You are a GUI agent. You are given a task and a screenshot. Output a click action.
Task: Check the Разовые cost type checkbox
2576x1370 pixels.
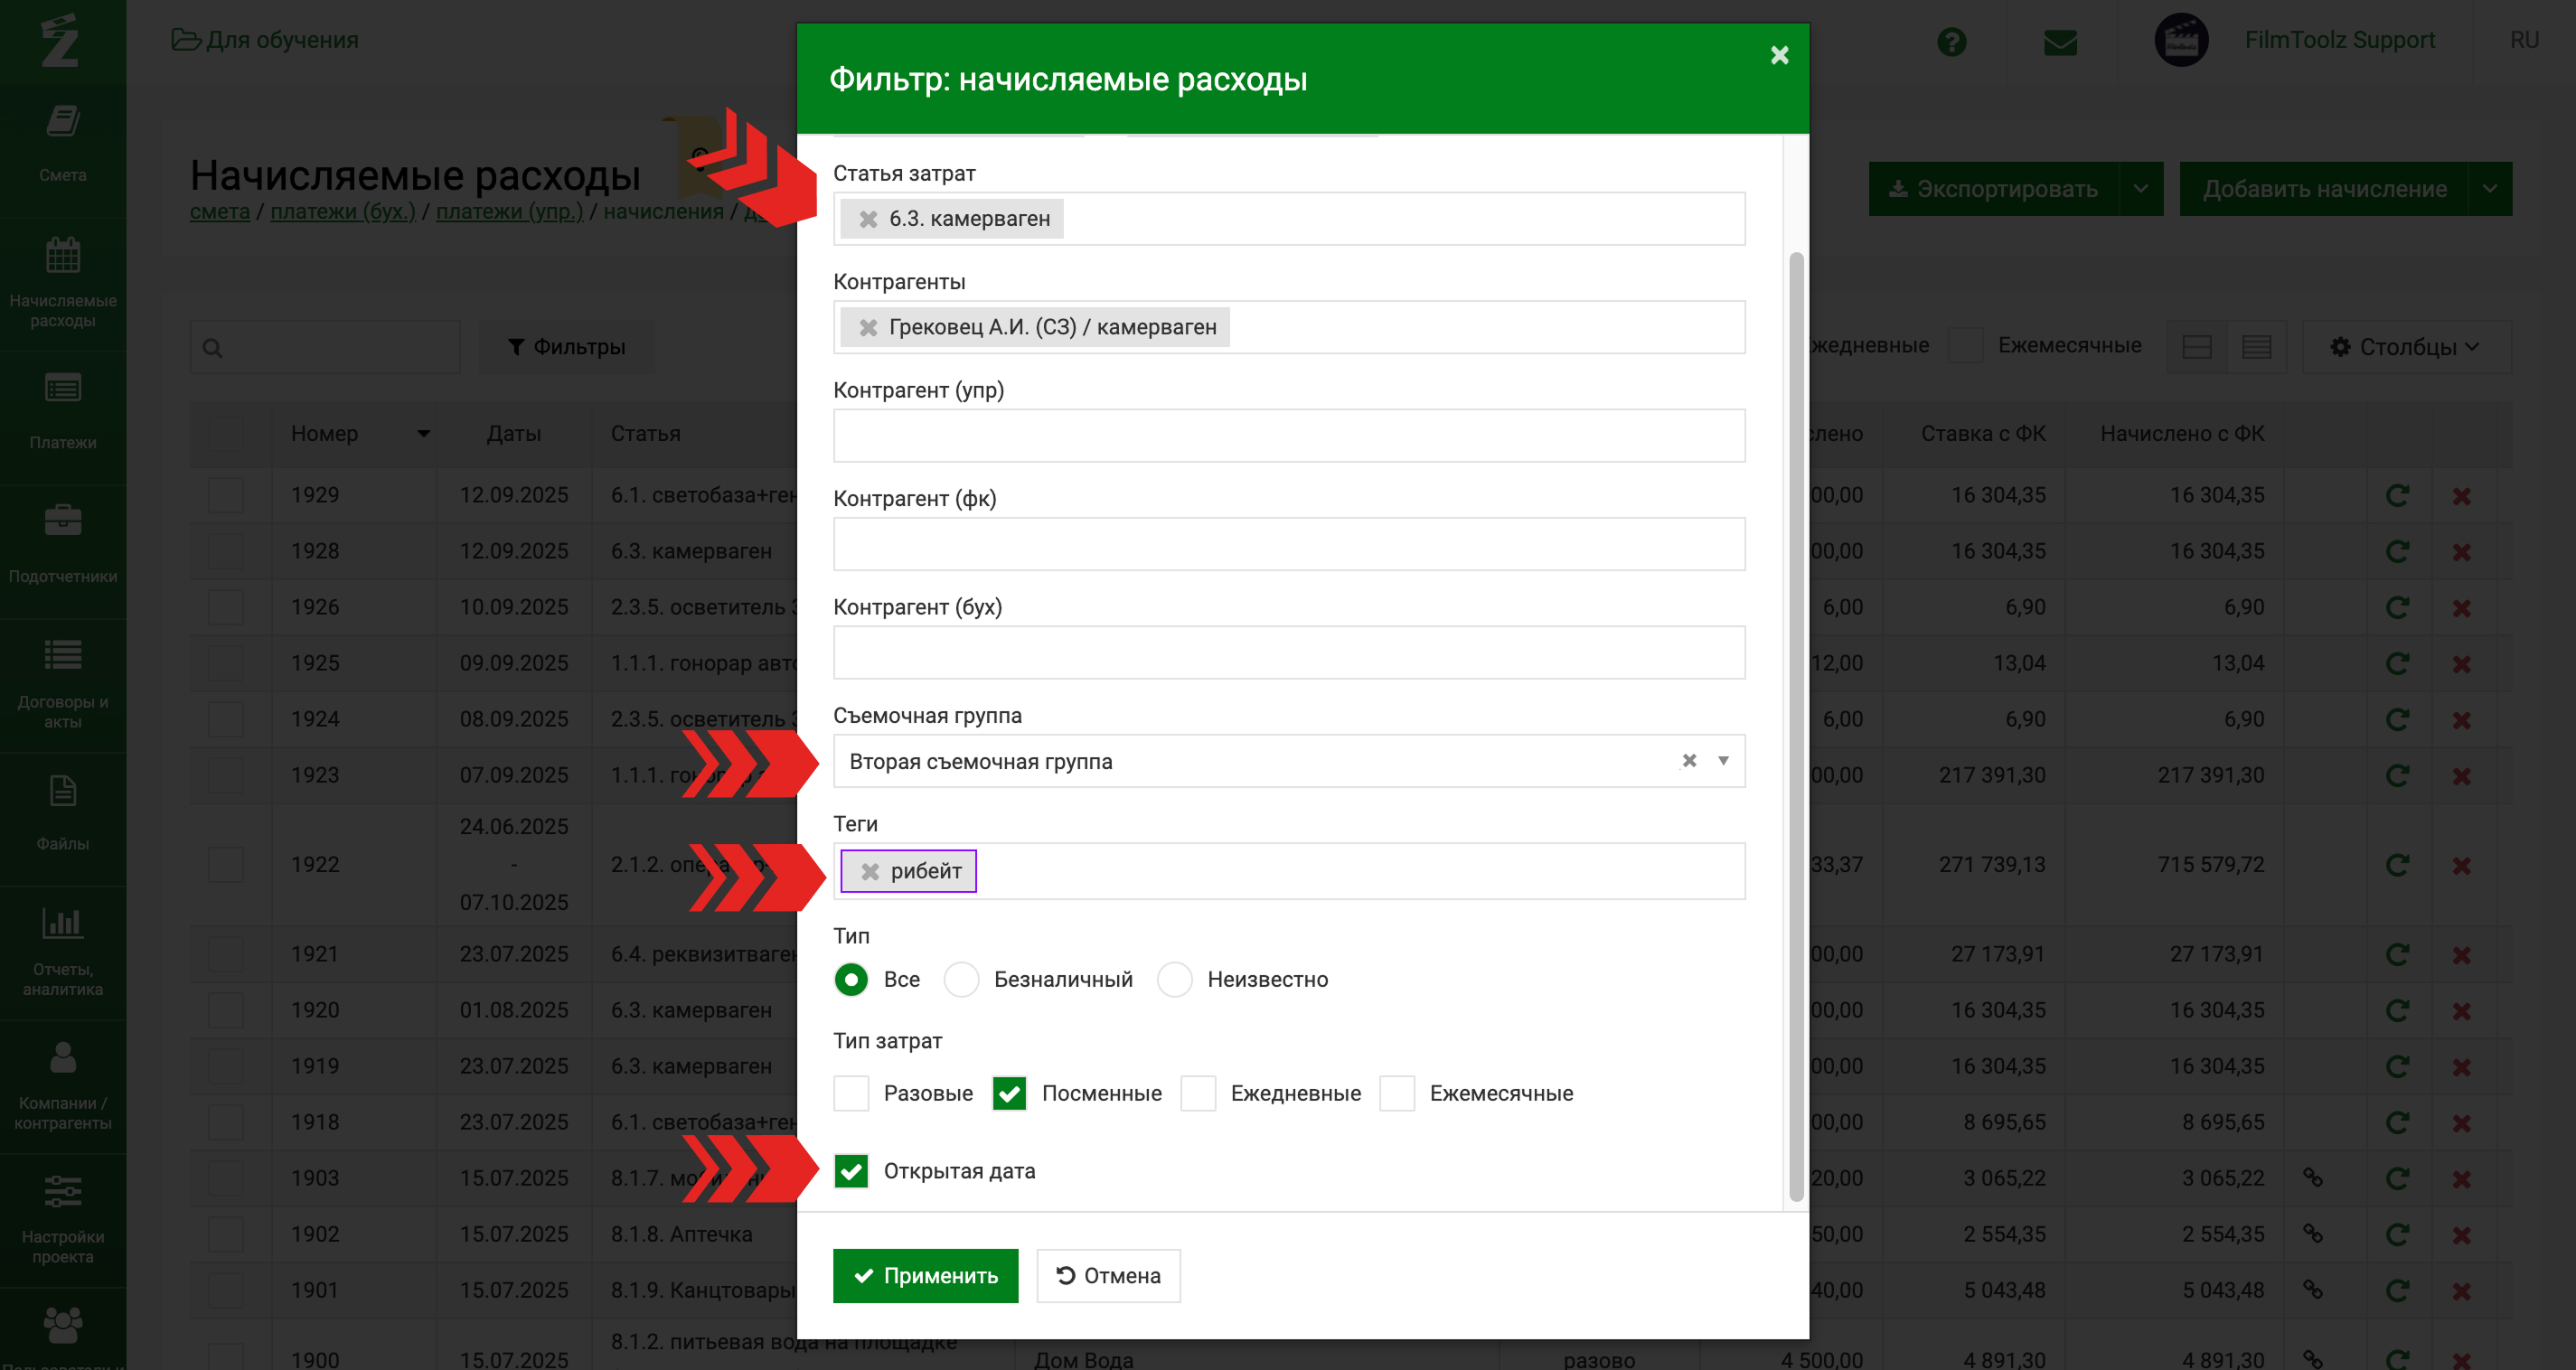(851, 1094)
